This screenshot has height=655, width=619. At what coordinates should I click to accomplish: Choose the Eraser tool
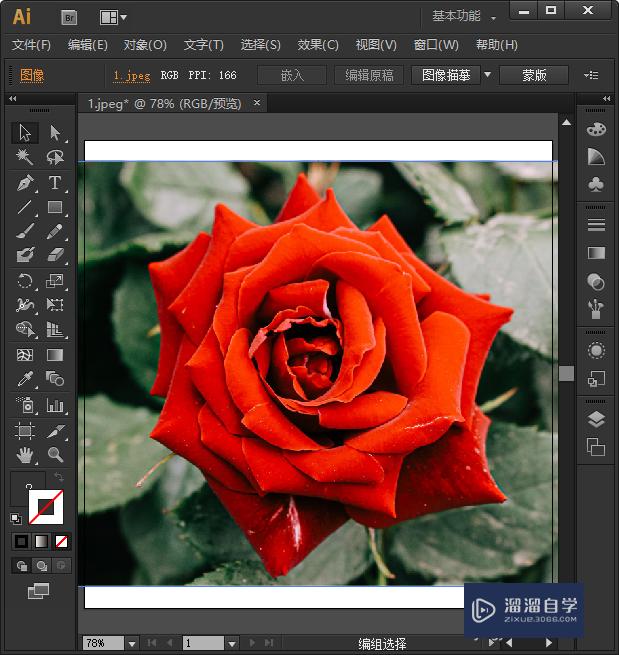55,254
